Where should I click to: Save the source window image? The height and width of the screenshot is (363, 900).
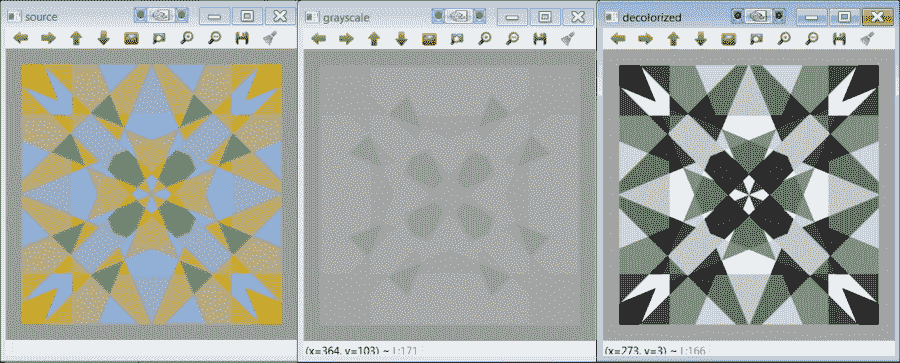click(x=242, y=38)
